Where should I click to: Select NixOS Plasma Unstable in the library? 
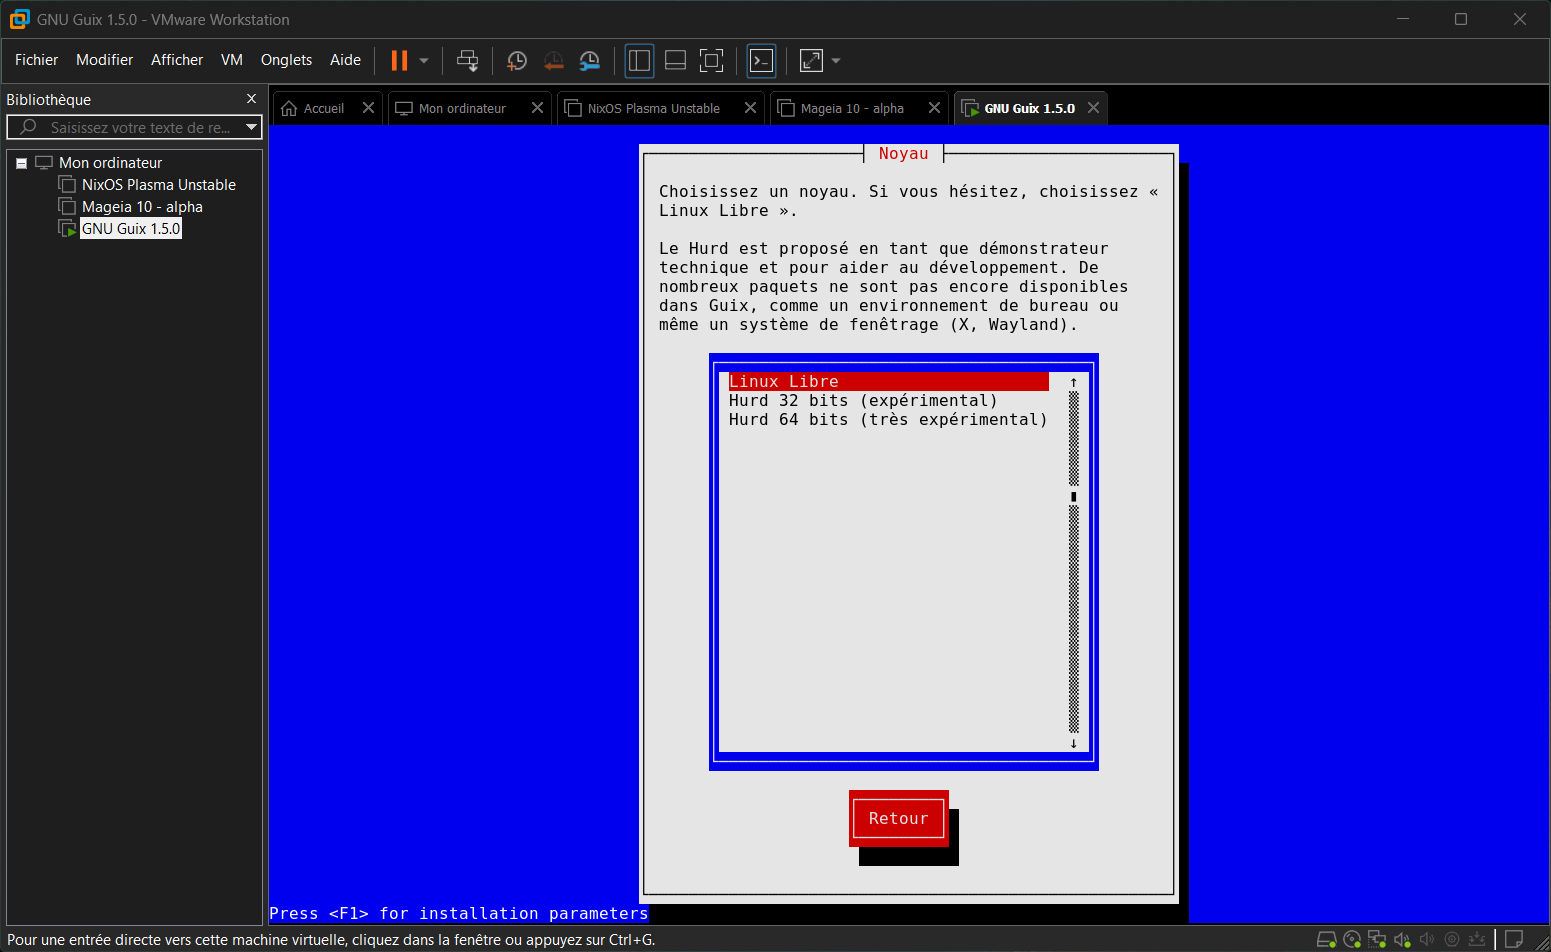[158, 185]
